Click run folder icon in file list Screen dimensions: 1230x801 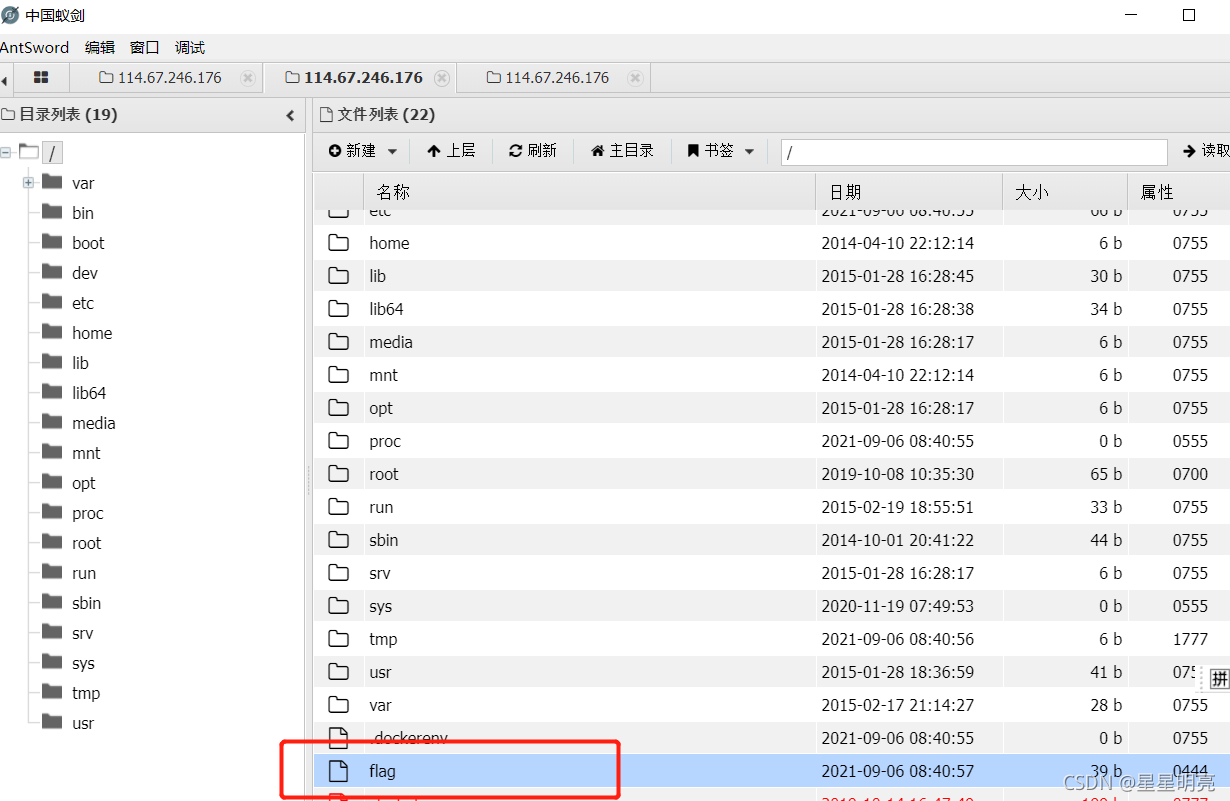click(x=339, y=507)
